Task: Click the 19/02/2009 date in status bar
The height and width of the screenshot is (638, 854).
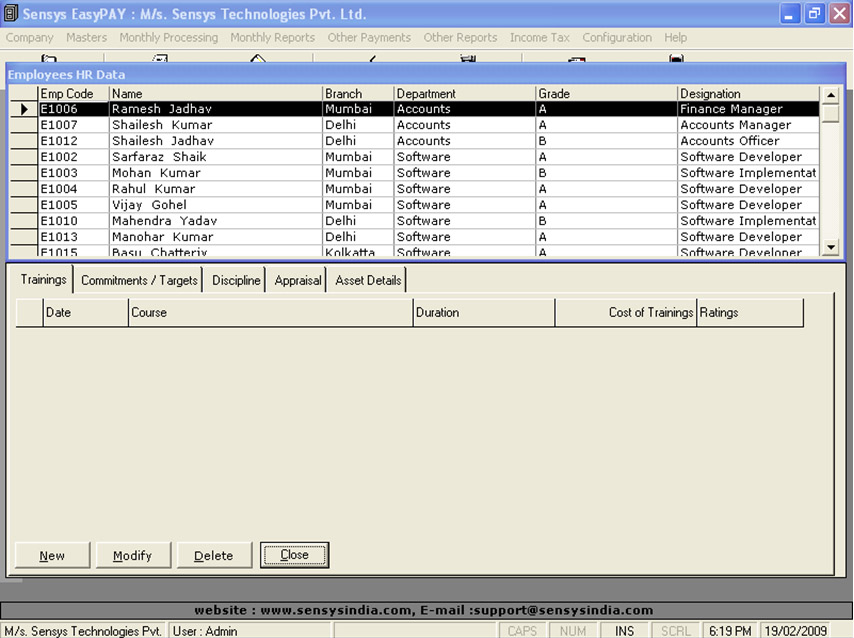Action: pos(795,631)
